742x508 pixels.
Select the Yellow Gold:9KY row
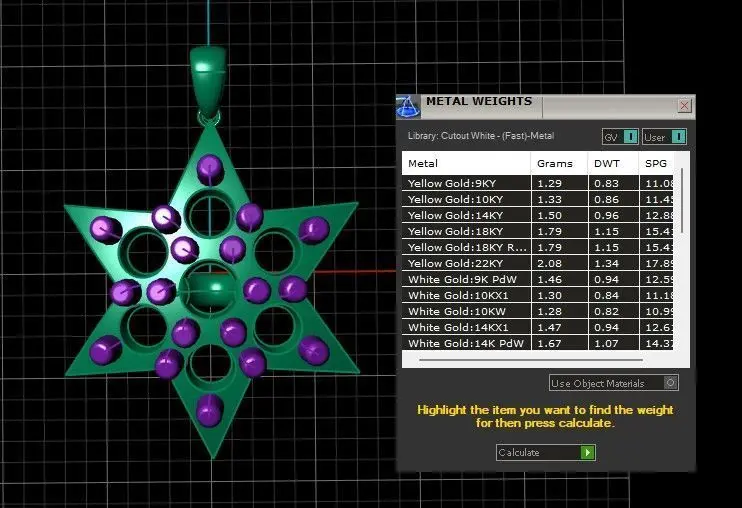538,184
